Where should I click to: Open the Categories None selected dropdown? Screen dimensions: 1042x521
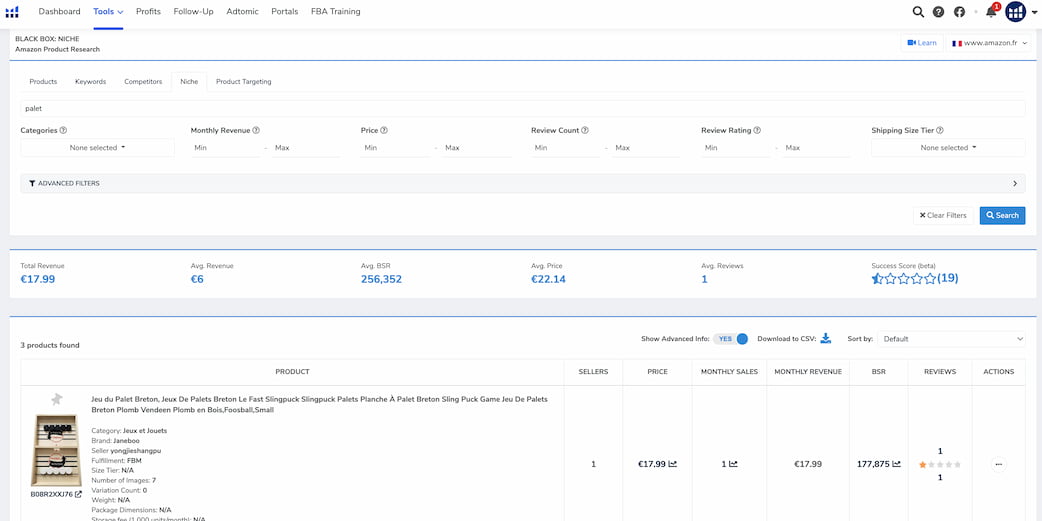point(98,148)
